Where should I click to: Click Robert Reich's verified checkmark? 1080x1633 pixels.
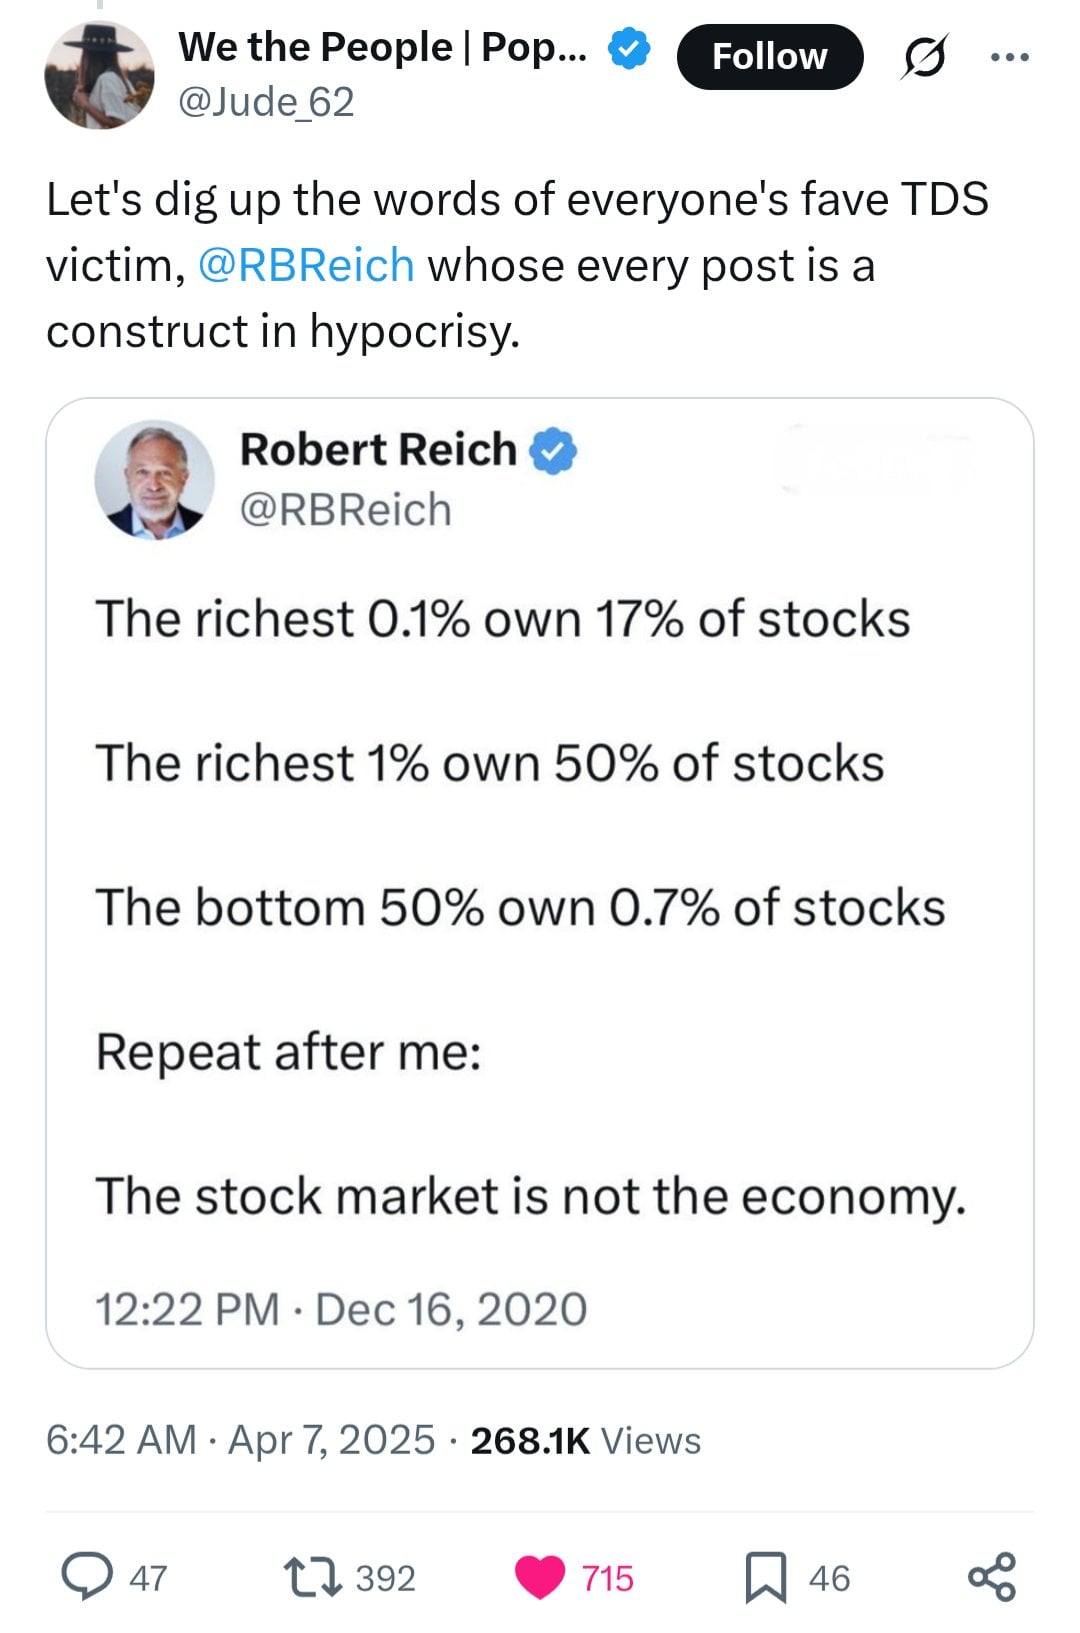coord(553,451)
